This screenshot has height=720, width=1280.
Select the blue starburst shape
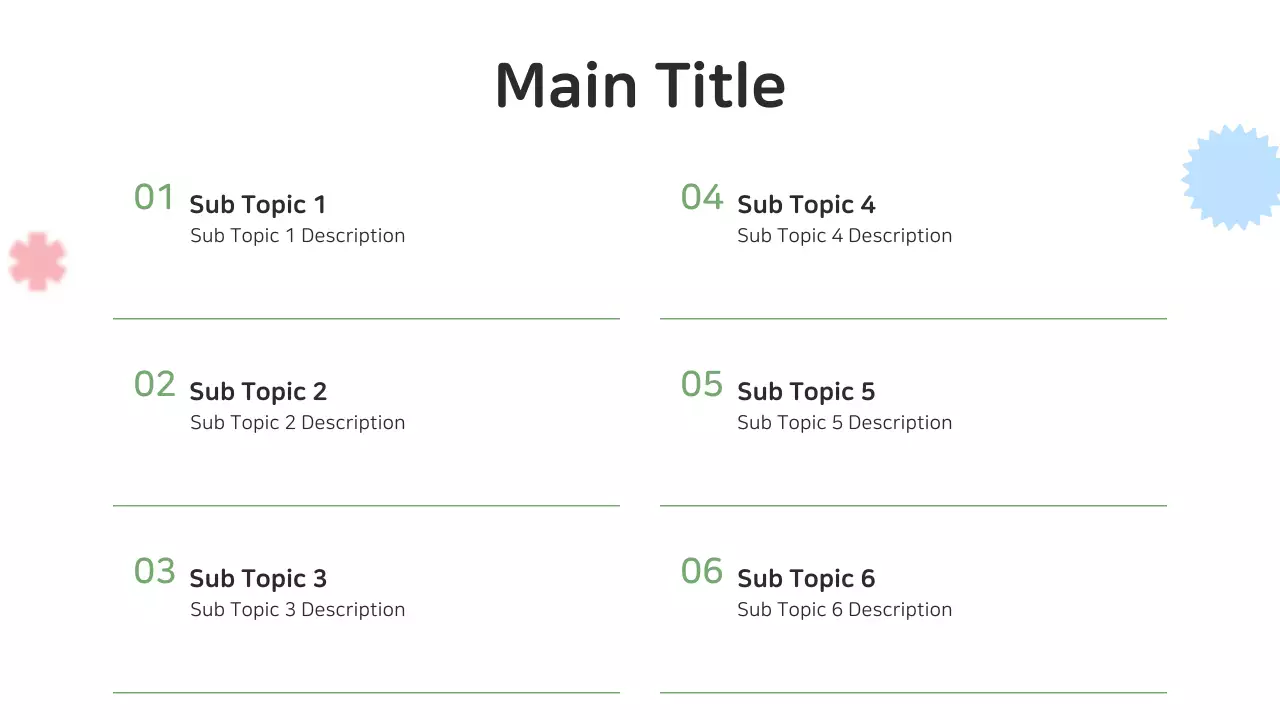(x=1234, y=177)
